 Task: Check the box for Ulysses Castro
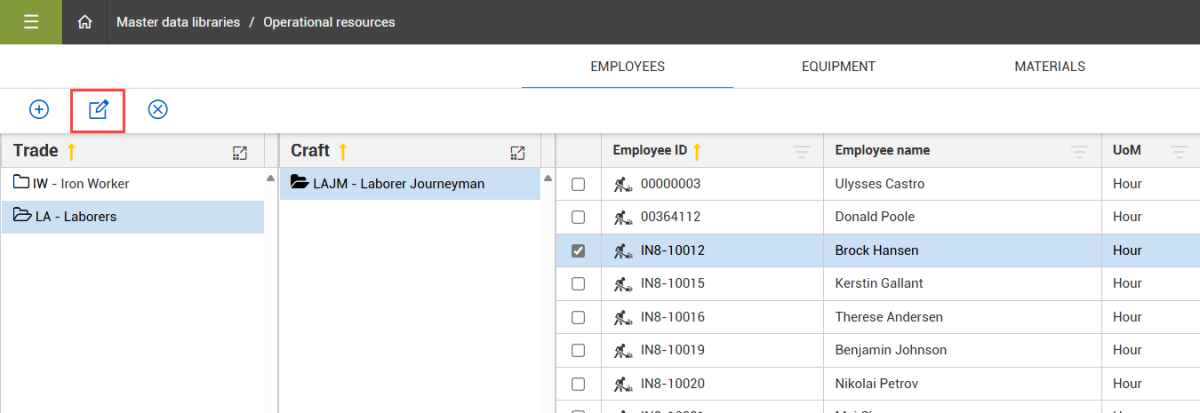pyautogui.click(x=578, y=185)
